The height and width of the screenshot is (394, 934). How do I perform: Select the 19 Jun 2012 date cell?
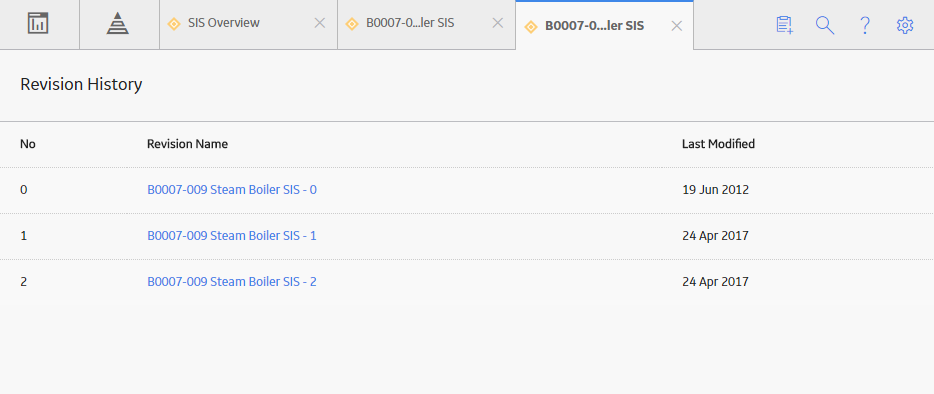[715, 190]
